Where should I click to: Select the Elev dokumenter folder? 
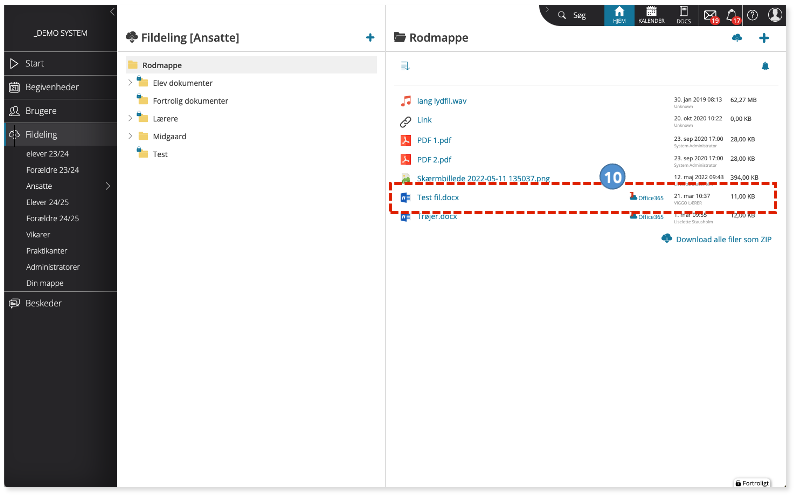pos(182,83)
